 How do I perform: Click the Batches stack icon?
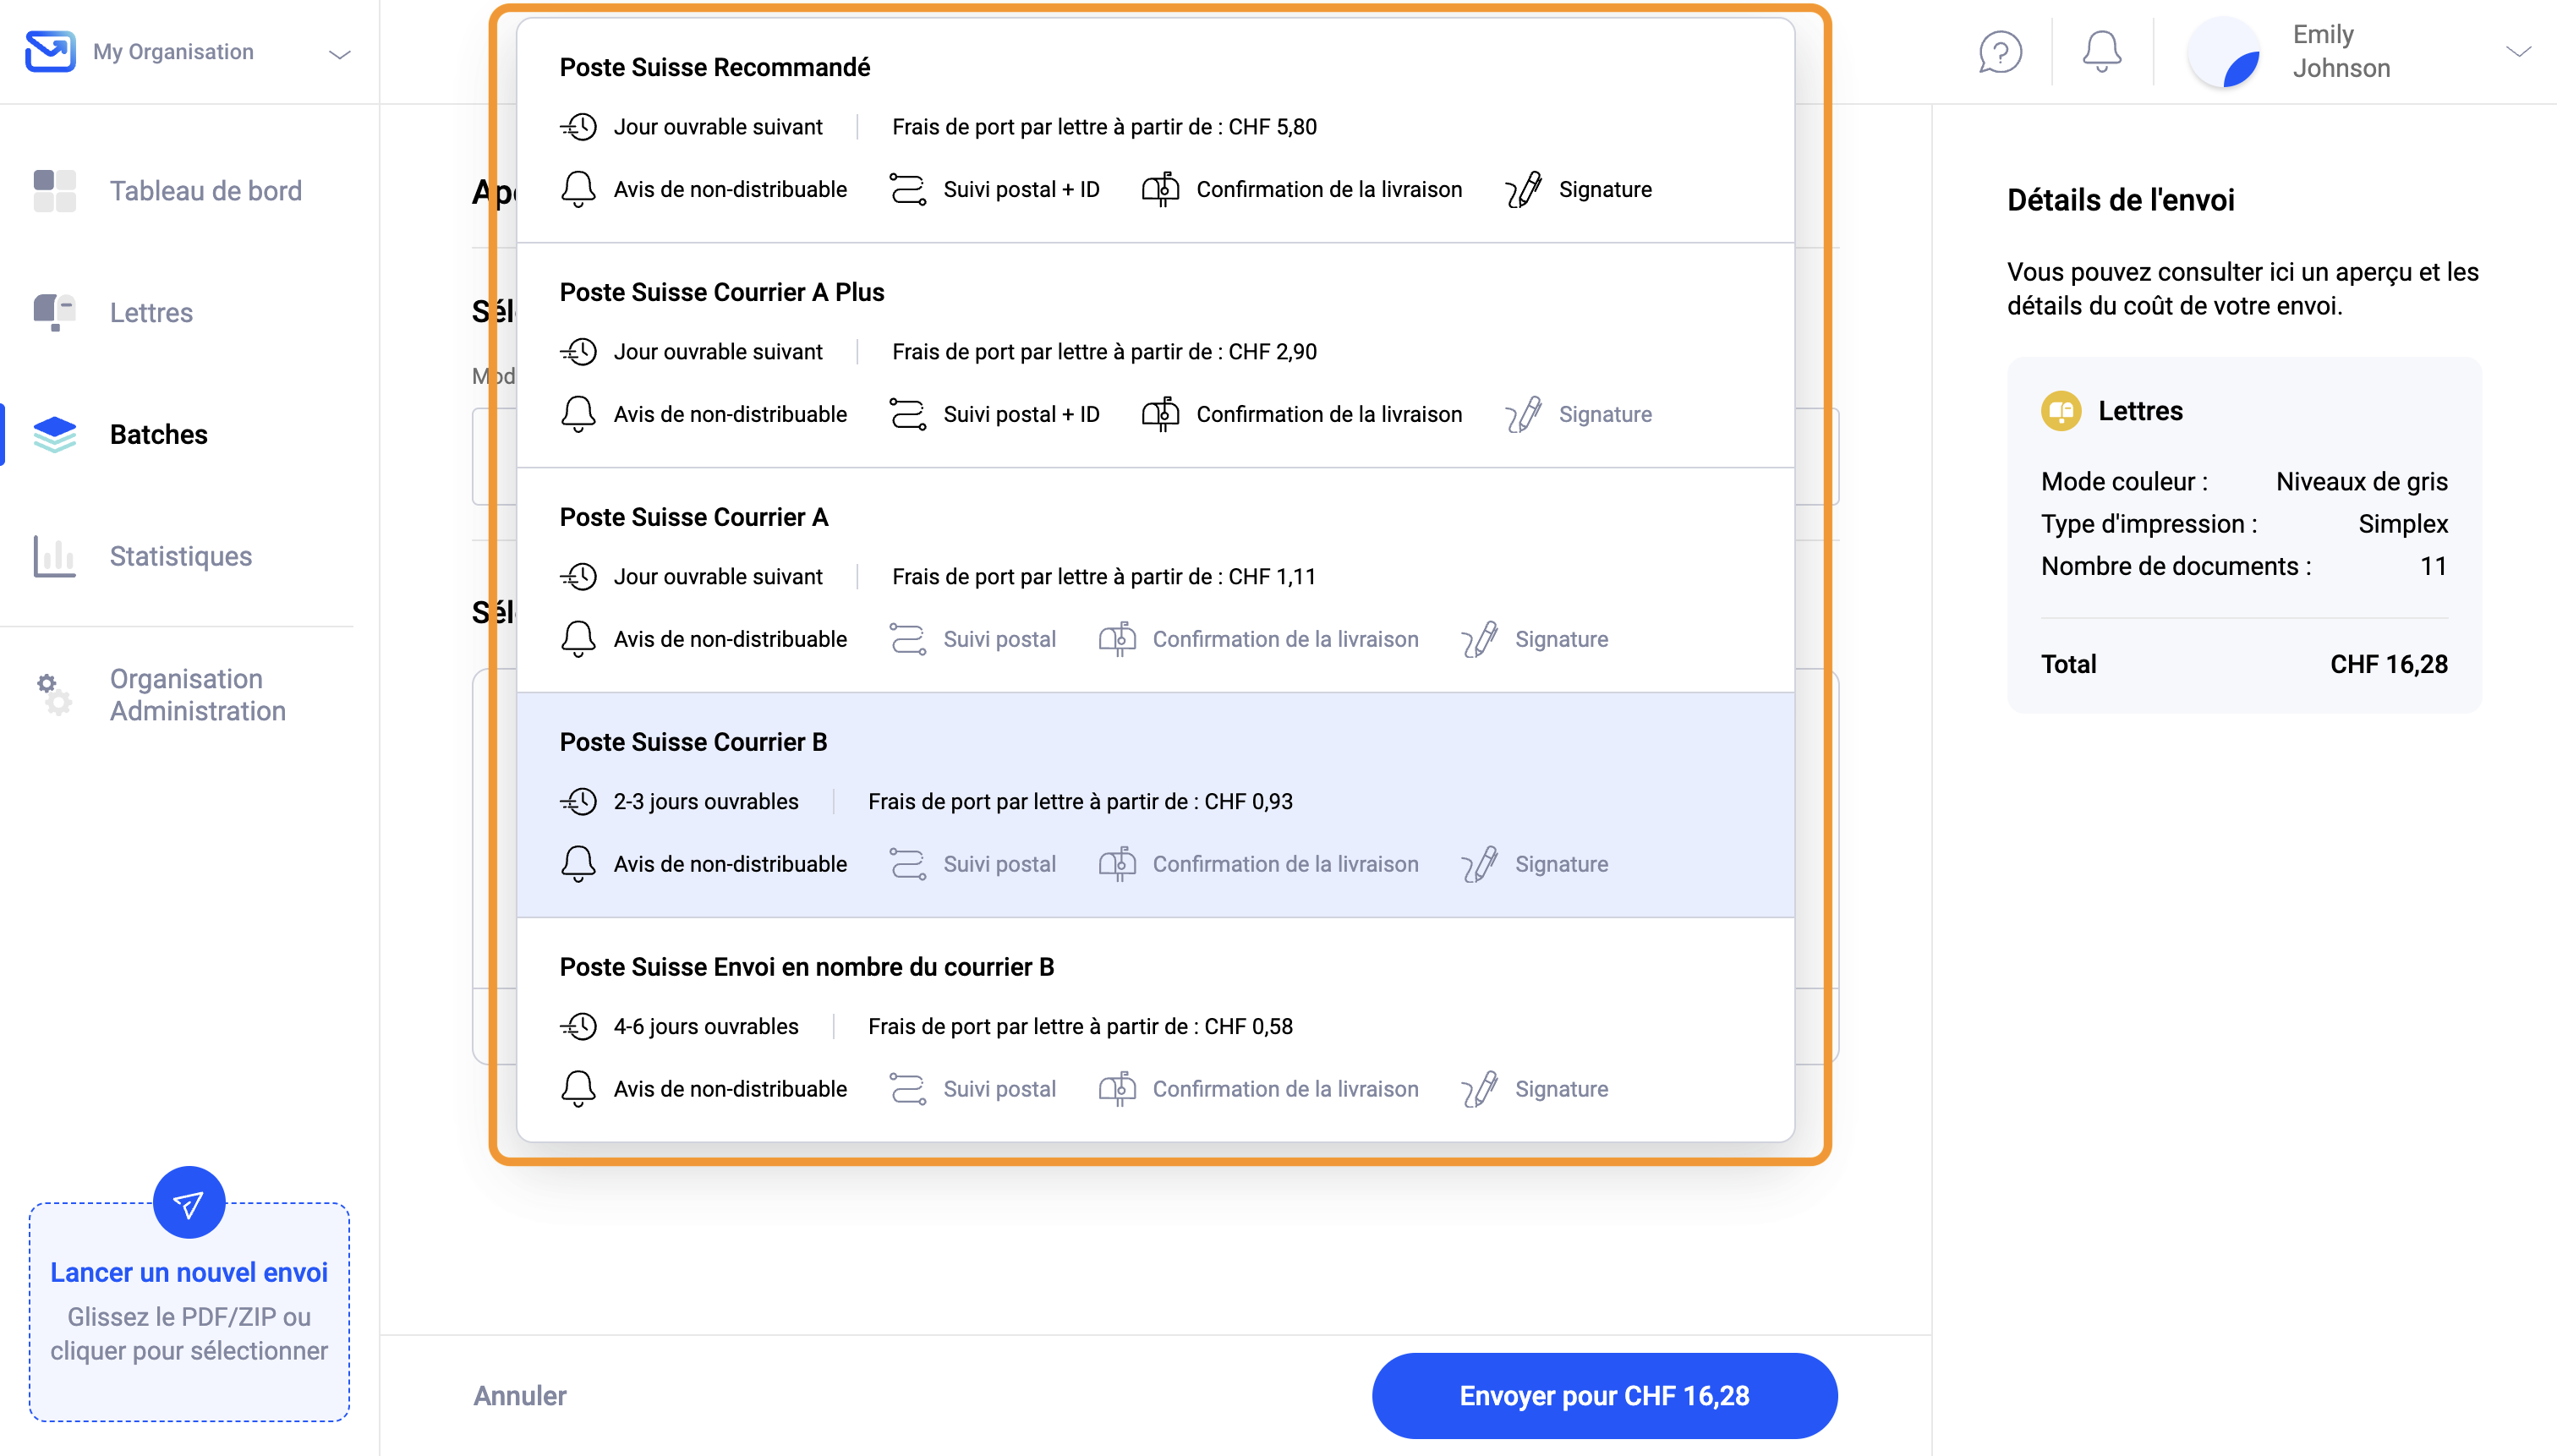coord(55,434)
